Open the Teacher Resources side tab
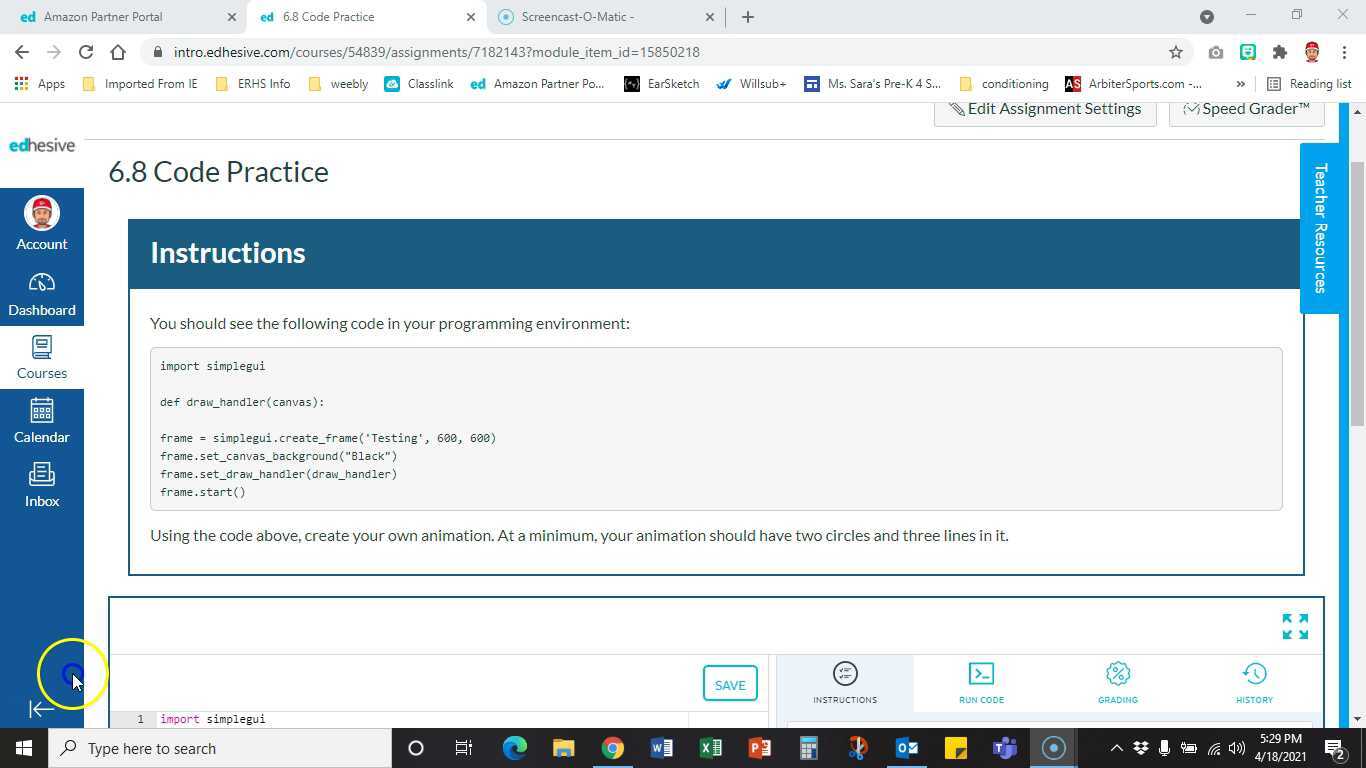This screenshot has width=1366, height=768. coord(1320,228)
